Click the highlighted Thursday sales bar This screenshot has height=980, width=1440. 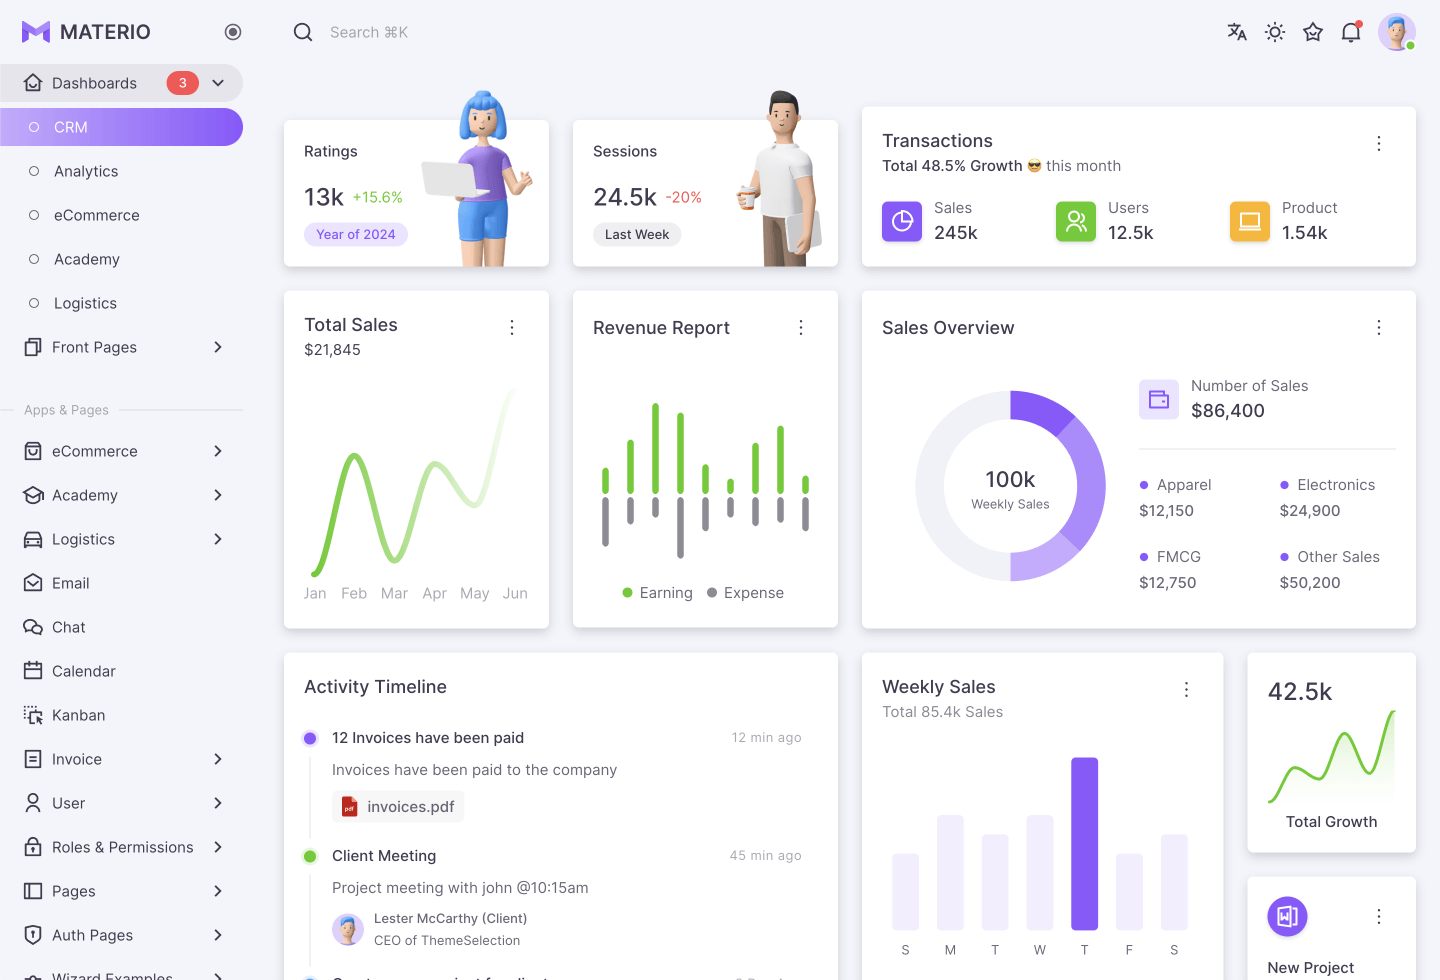(1084, 844)
